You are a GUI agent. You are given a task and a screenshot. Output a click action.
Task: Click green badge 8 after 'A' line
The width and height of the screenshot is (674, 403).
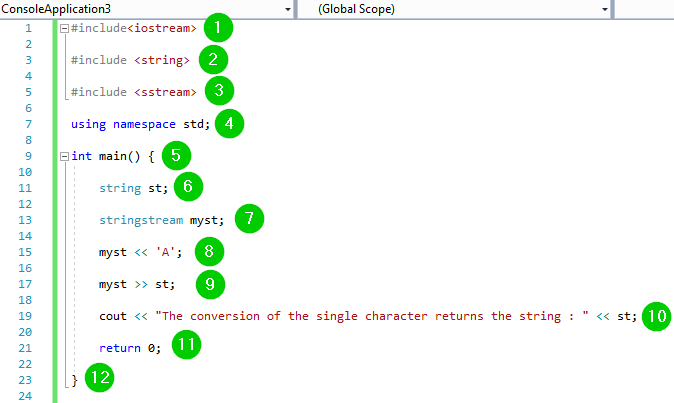(208, 251)
